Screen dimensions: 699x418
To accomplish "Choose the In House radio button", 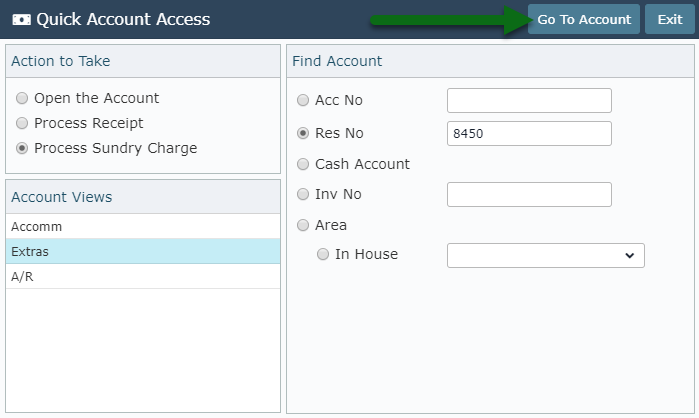I will pos(323,254).
